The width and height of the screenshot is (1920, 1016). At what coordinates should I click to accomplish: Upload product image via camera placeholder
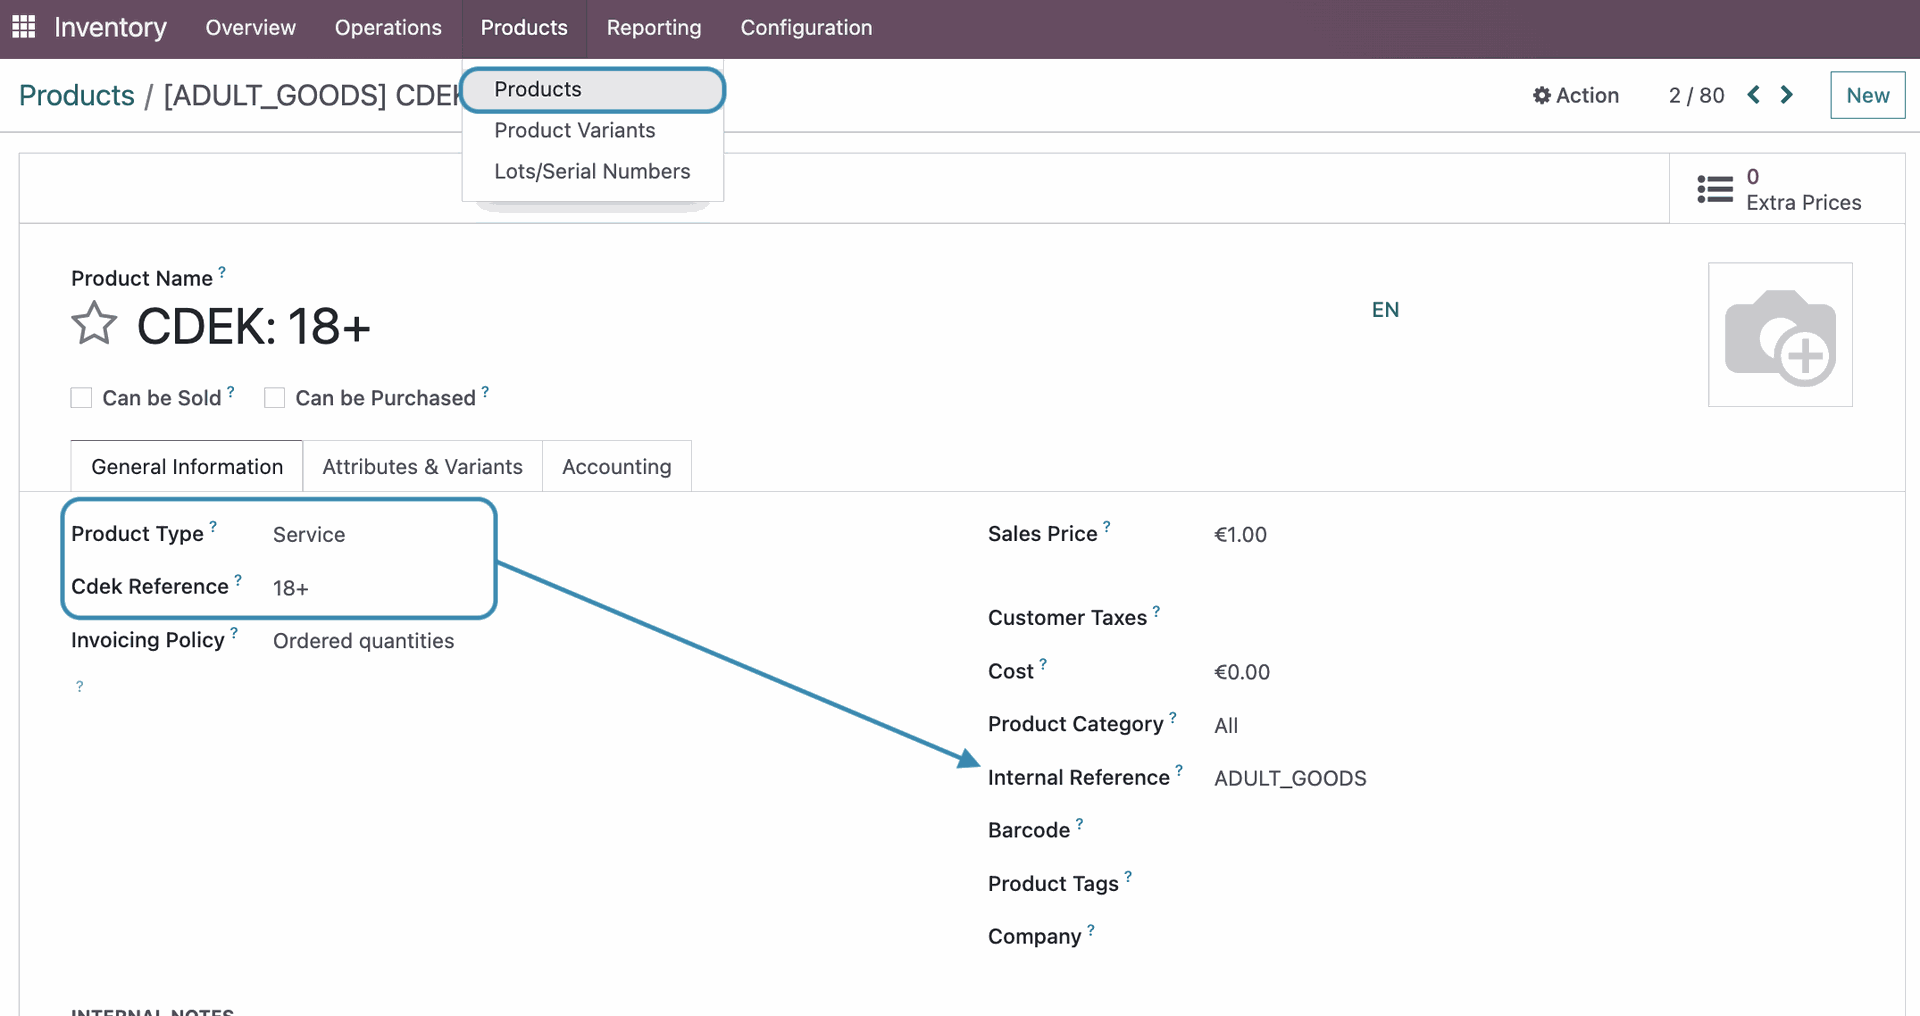1779,335
